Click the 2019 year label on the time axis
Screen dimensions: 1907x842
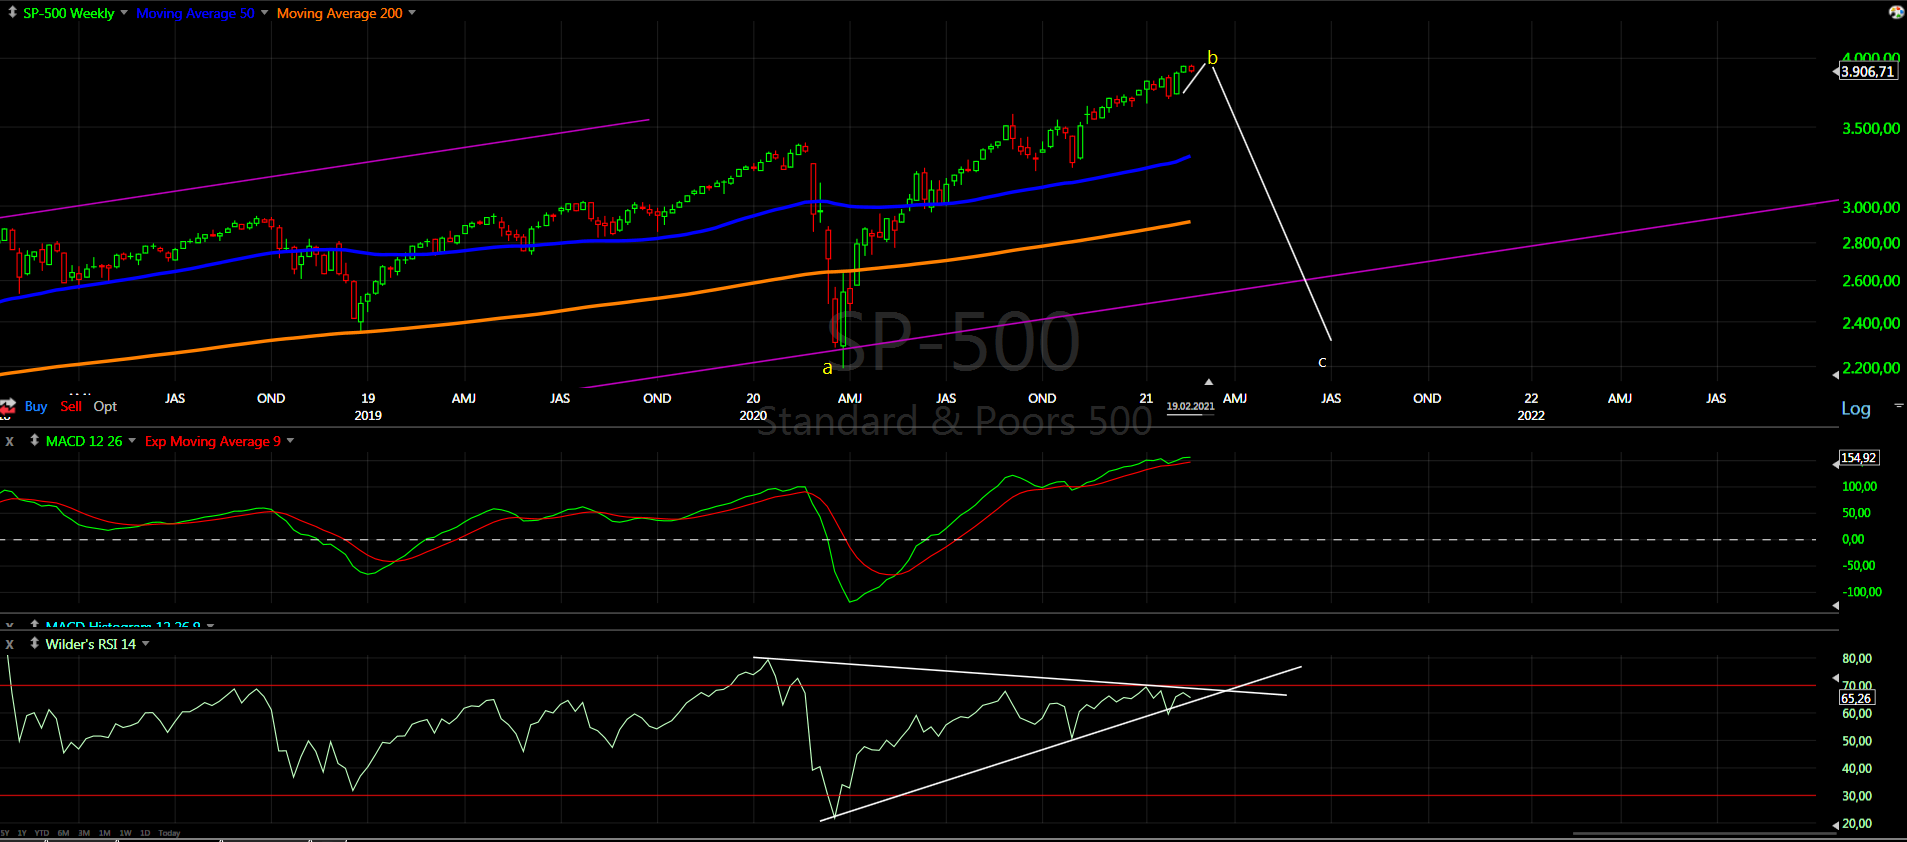(368, 415)
